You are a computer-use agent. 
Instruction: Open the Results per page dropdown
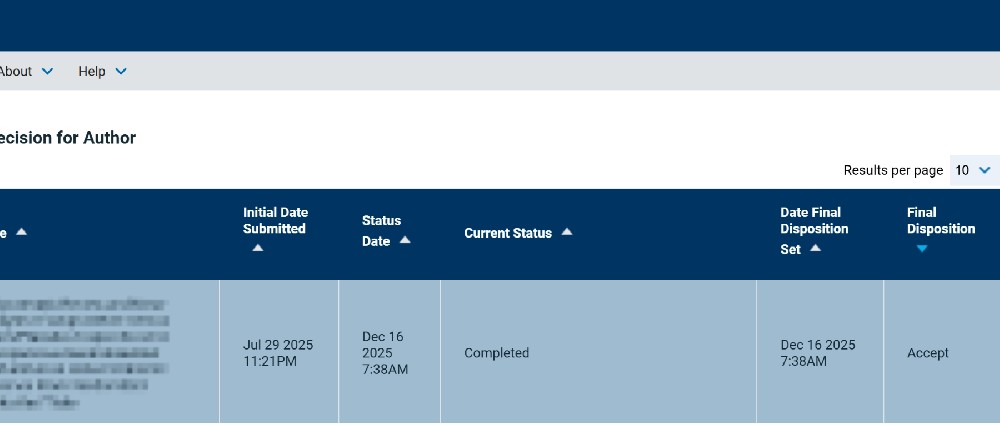point(973,170)
